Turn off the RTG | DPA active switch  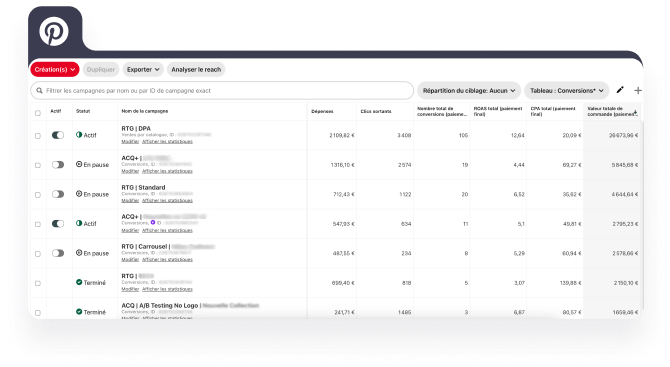click(x=58, y=135)
